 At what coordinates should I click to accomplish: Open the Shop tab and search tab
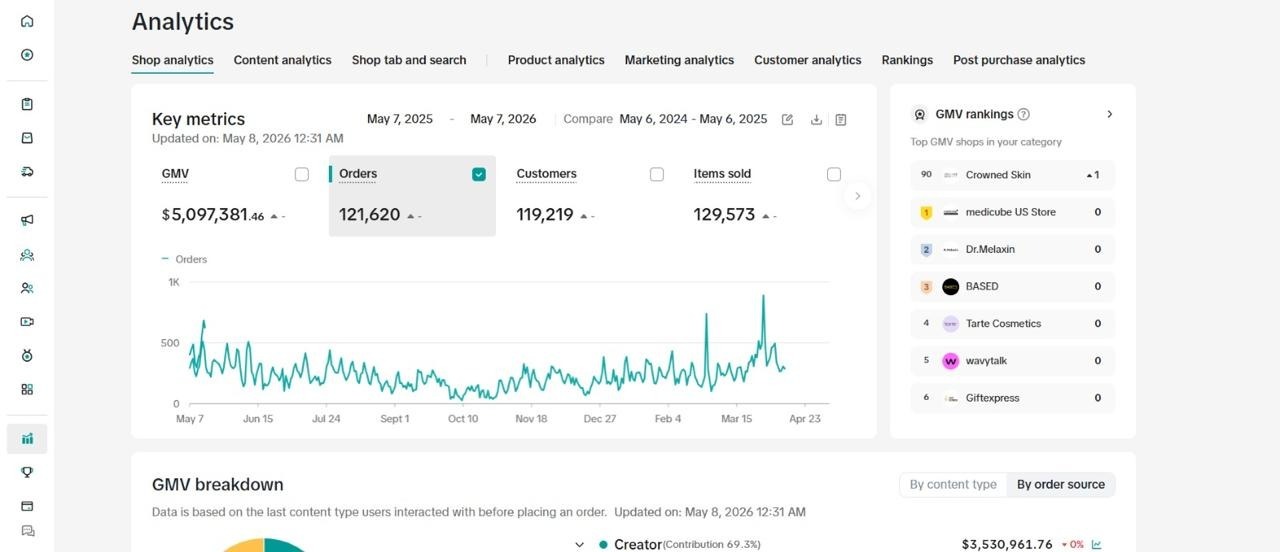(409, 60)
